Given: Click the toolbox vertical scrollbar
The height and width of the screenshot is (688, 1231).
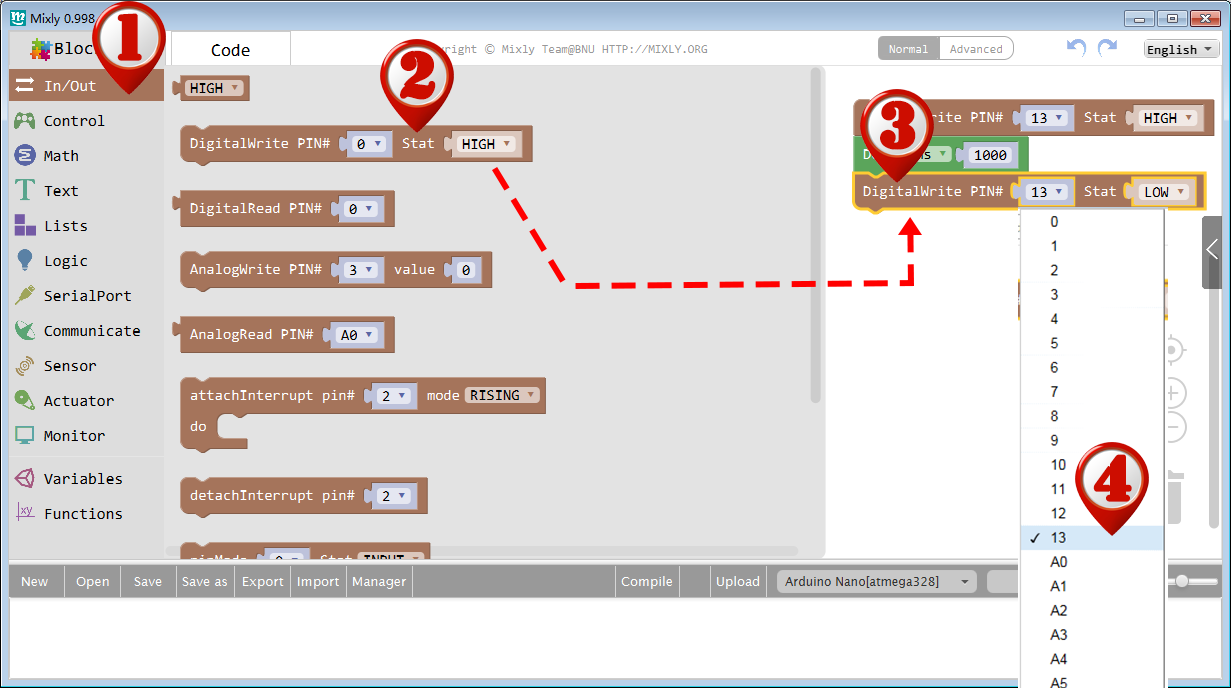Looking at the screenshot, I should click(x=816, y=235).
